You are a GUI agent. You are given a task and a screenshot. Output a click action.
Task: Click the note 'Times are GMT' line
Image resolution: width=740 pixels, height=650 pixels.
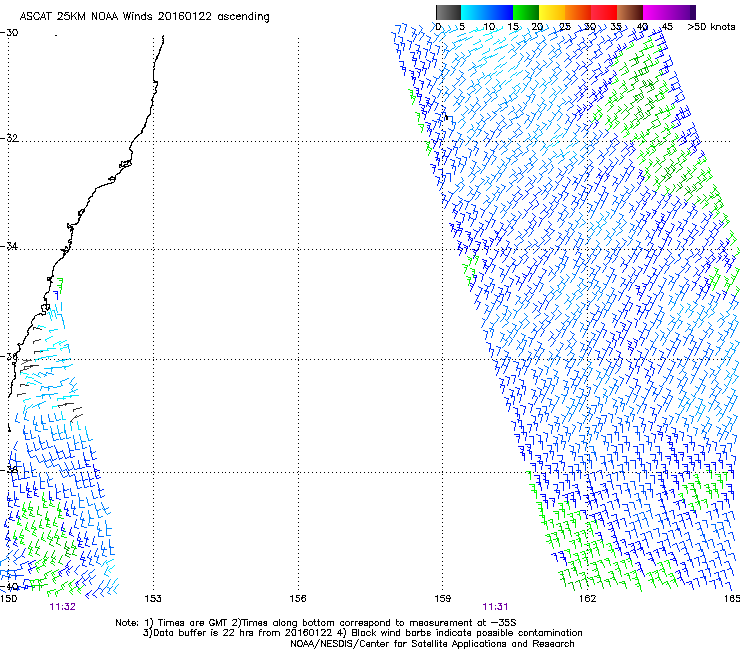coord(316,623)
